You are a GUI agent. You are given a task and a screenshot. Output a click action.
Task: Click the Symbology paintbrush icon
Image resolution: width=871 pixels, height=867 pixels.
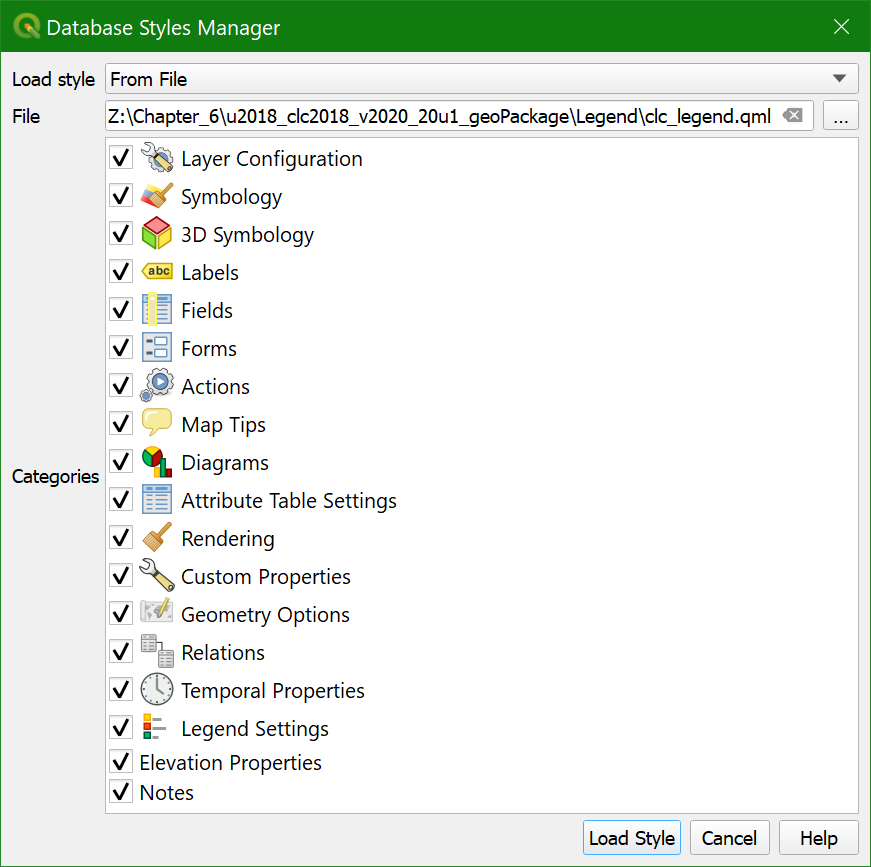157,196
